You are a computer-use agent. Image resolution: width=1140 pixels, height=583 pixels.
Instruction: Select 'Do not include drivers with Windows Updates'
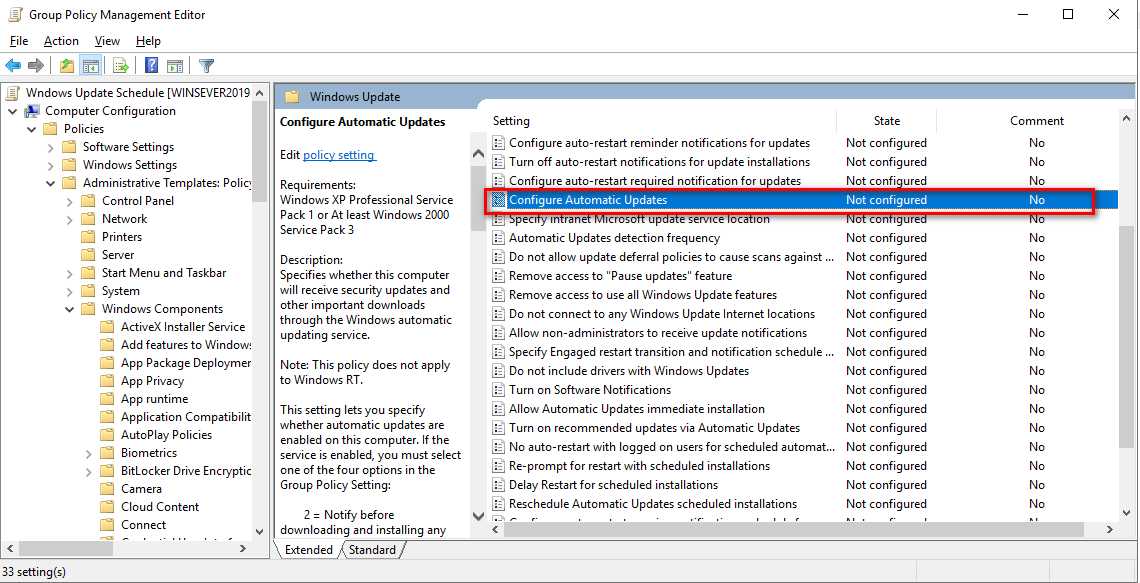(629, 371)
